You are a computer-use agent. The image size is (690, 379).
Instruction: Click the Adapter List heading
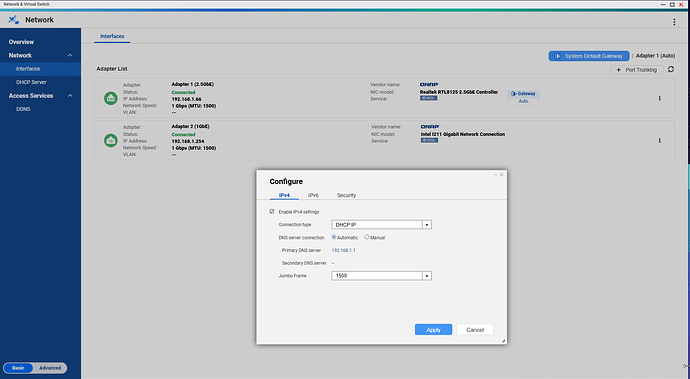112,69
